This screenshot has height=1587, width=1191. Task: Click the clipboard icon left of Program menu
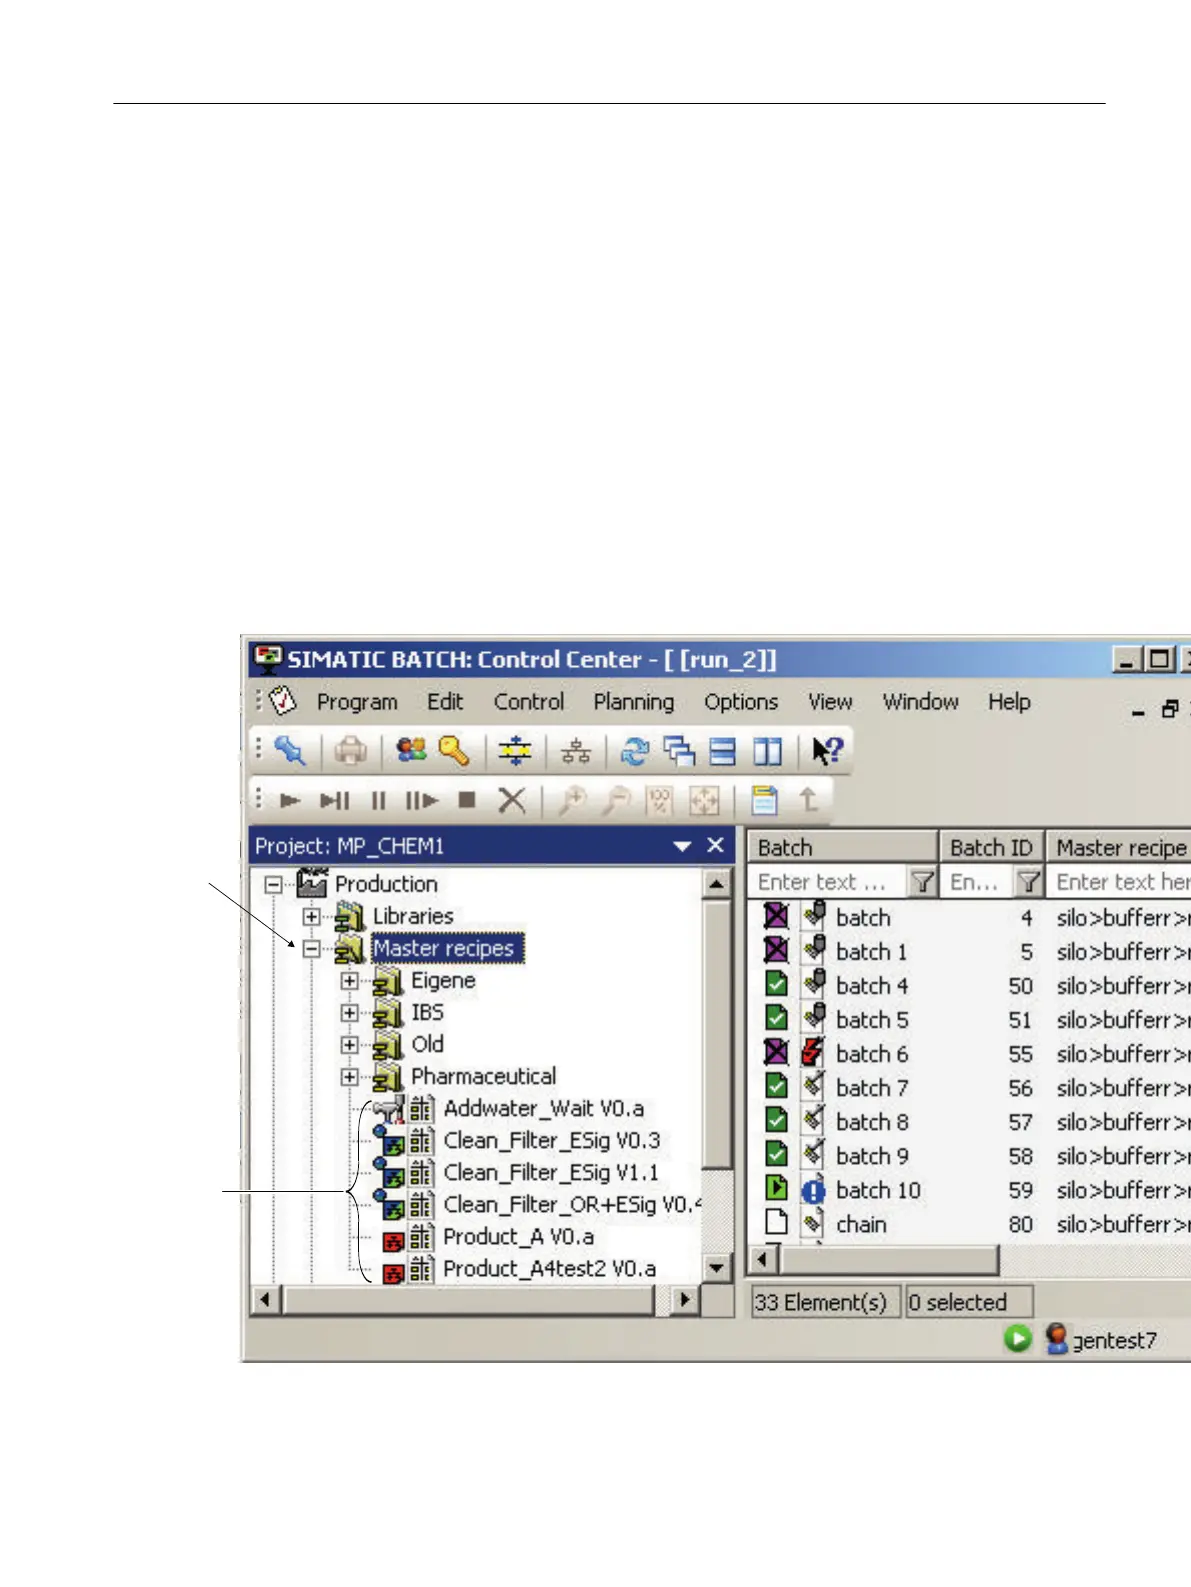click(x=283, y=701)
